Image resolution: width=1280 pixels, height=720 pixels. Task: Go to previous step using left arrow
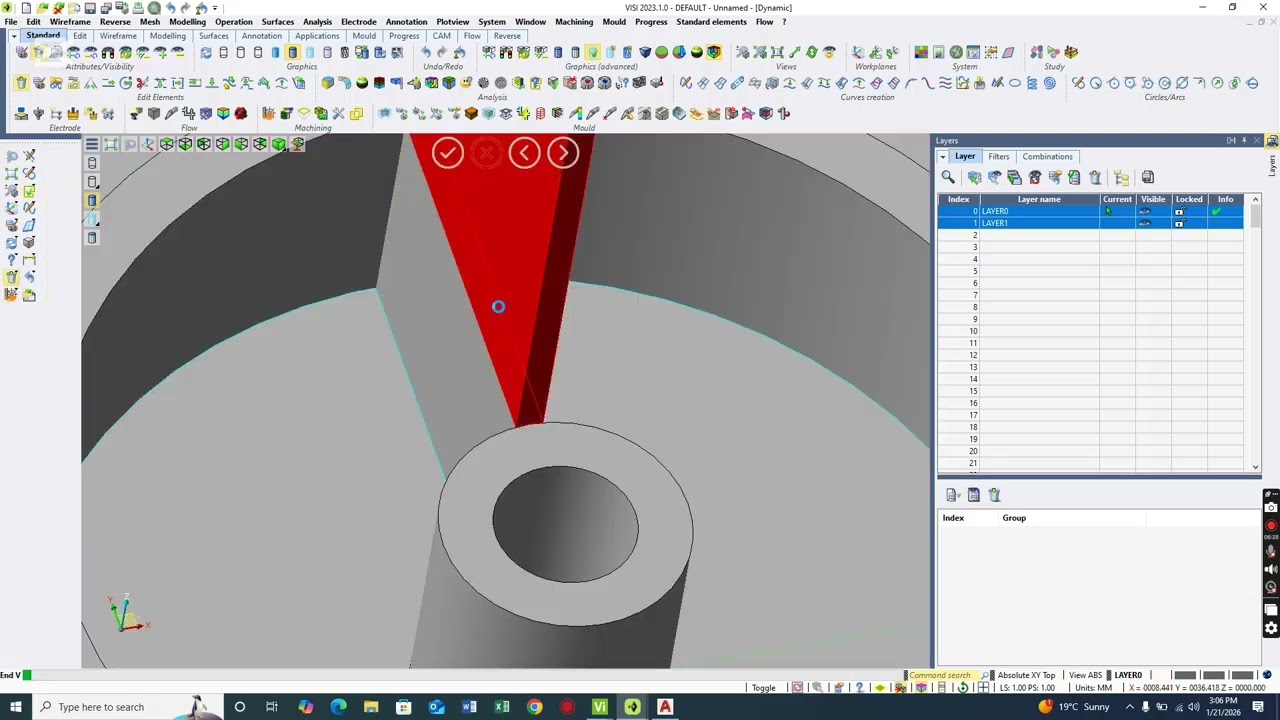[x=524, y=152]
